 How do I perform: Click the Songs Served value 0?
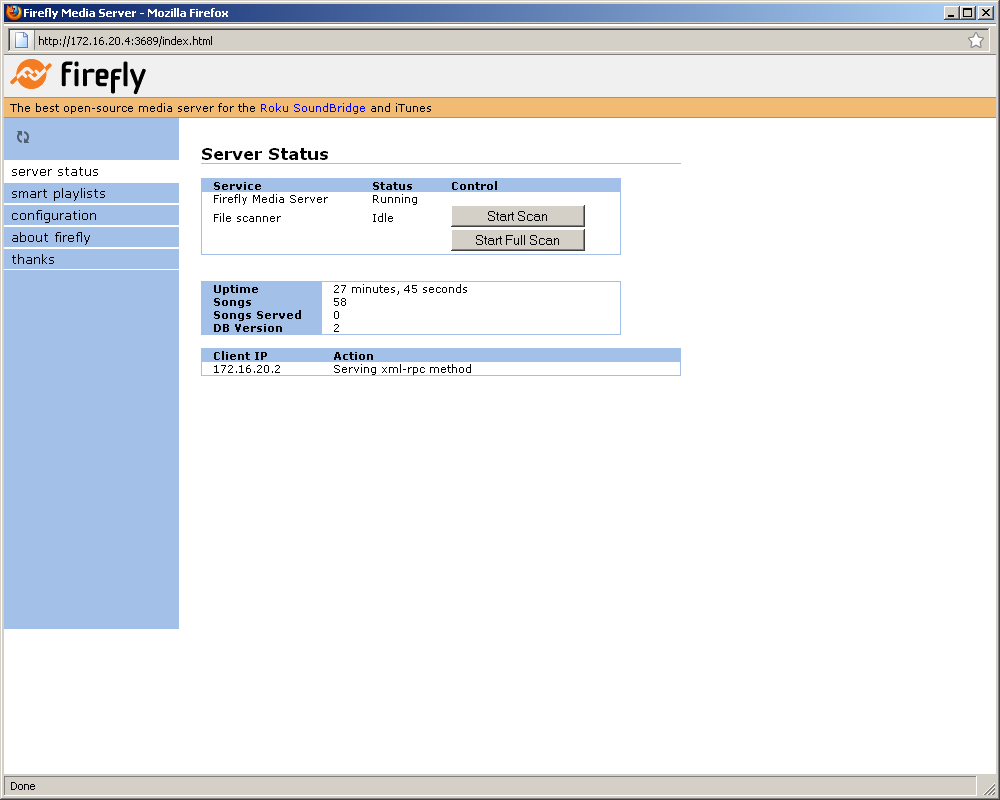click(x=336, y=315)
